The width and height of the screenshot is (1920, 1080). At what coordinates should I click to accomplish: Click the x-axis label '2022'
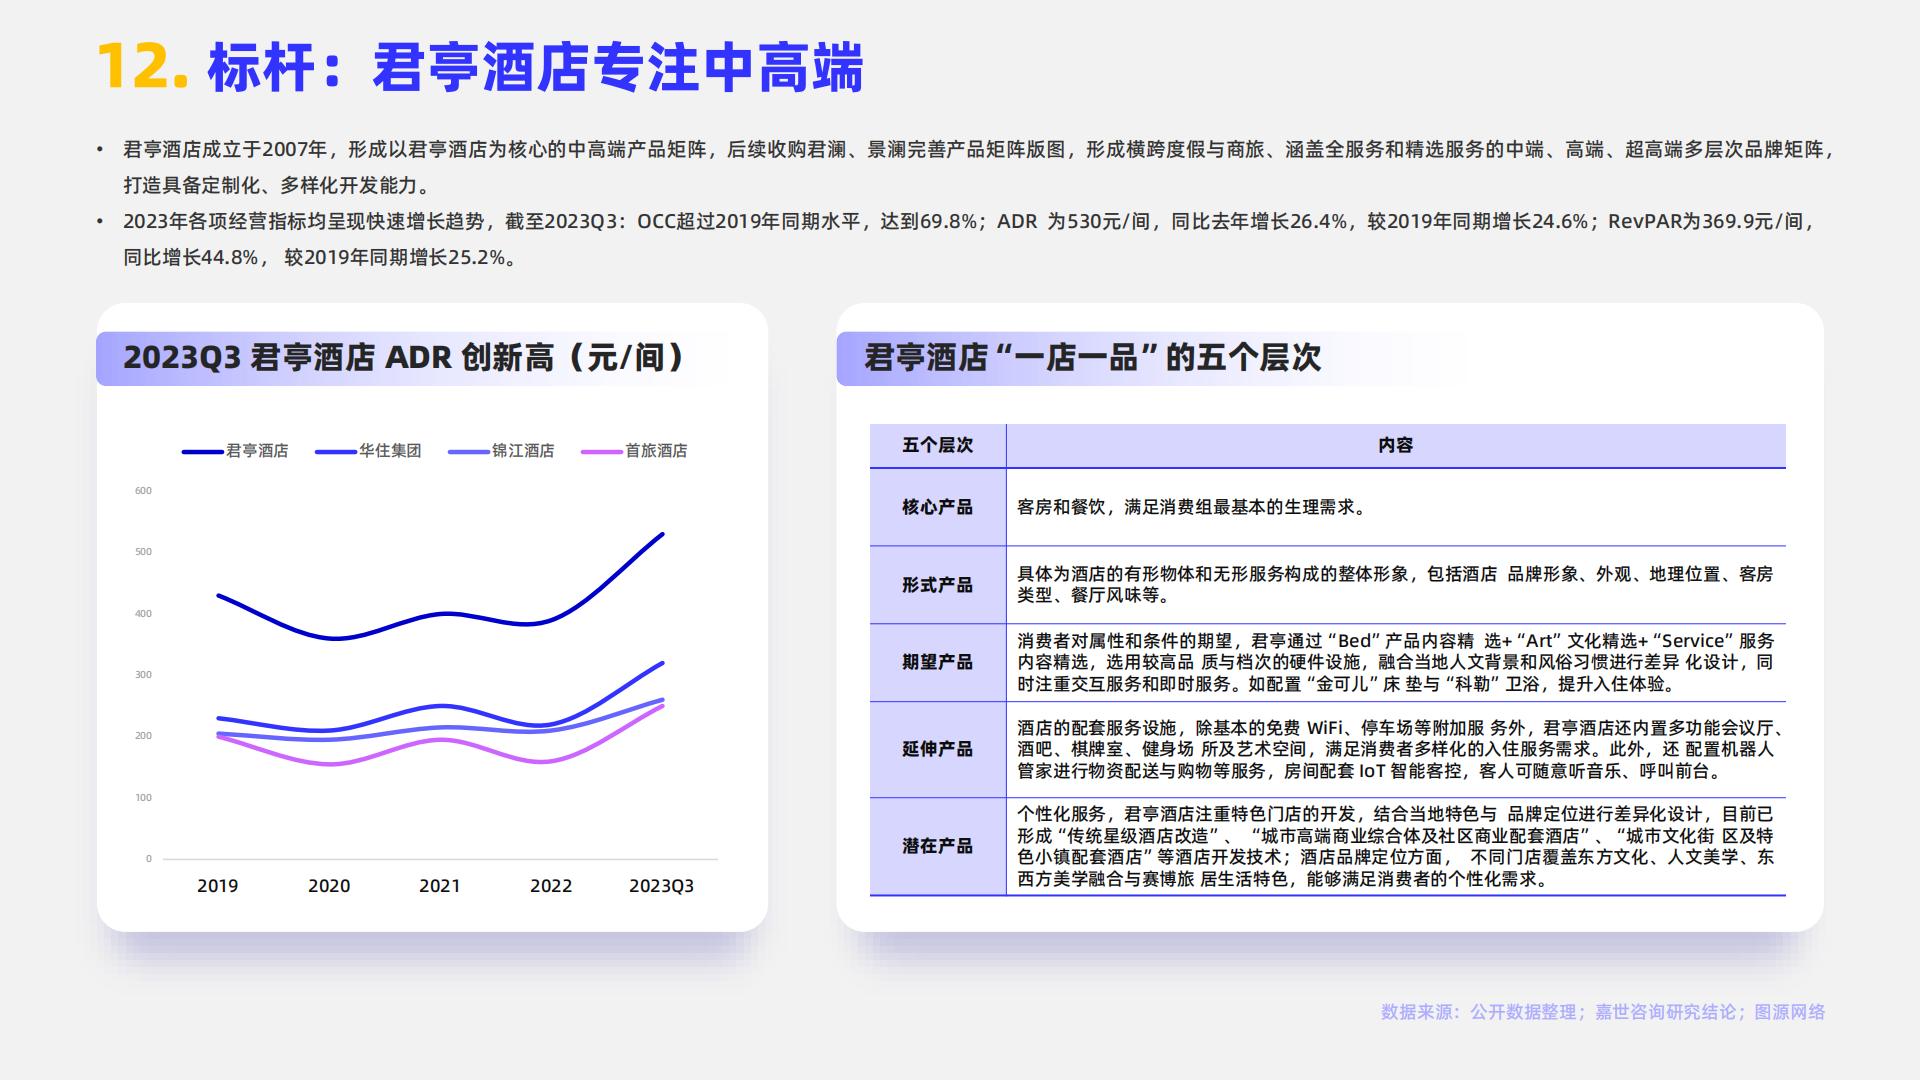551,886
